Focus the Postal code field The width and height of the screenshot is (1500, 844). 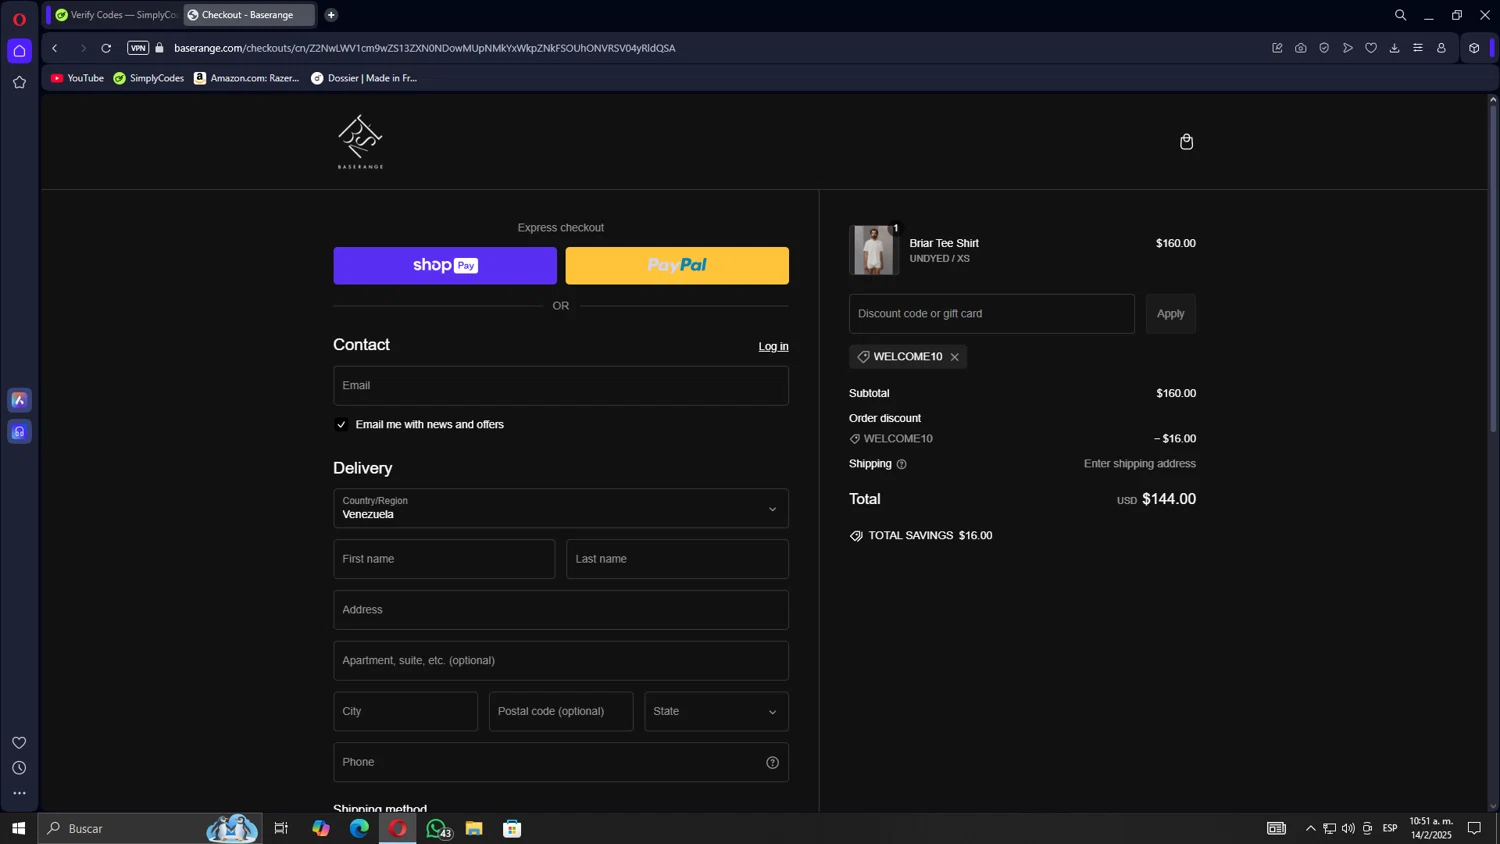pos(561,712)
